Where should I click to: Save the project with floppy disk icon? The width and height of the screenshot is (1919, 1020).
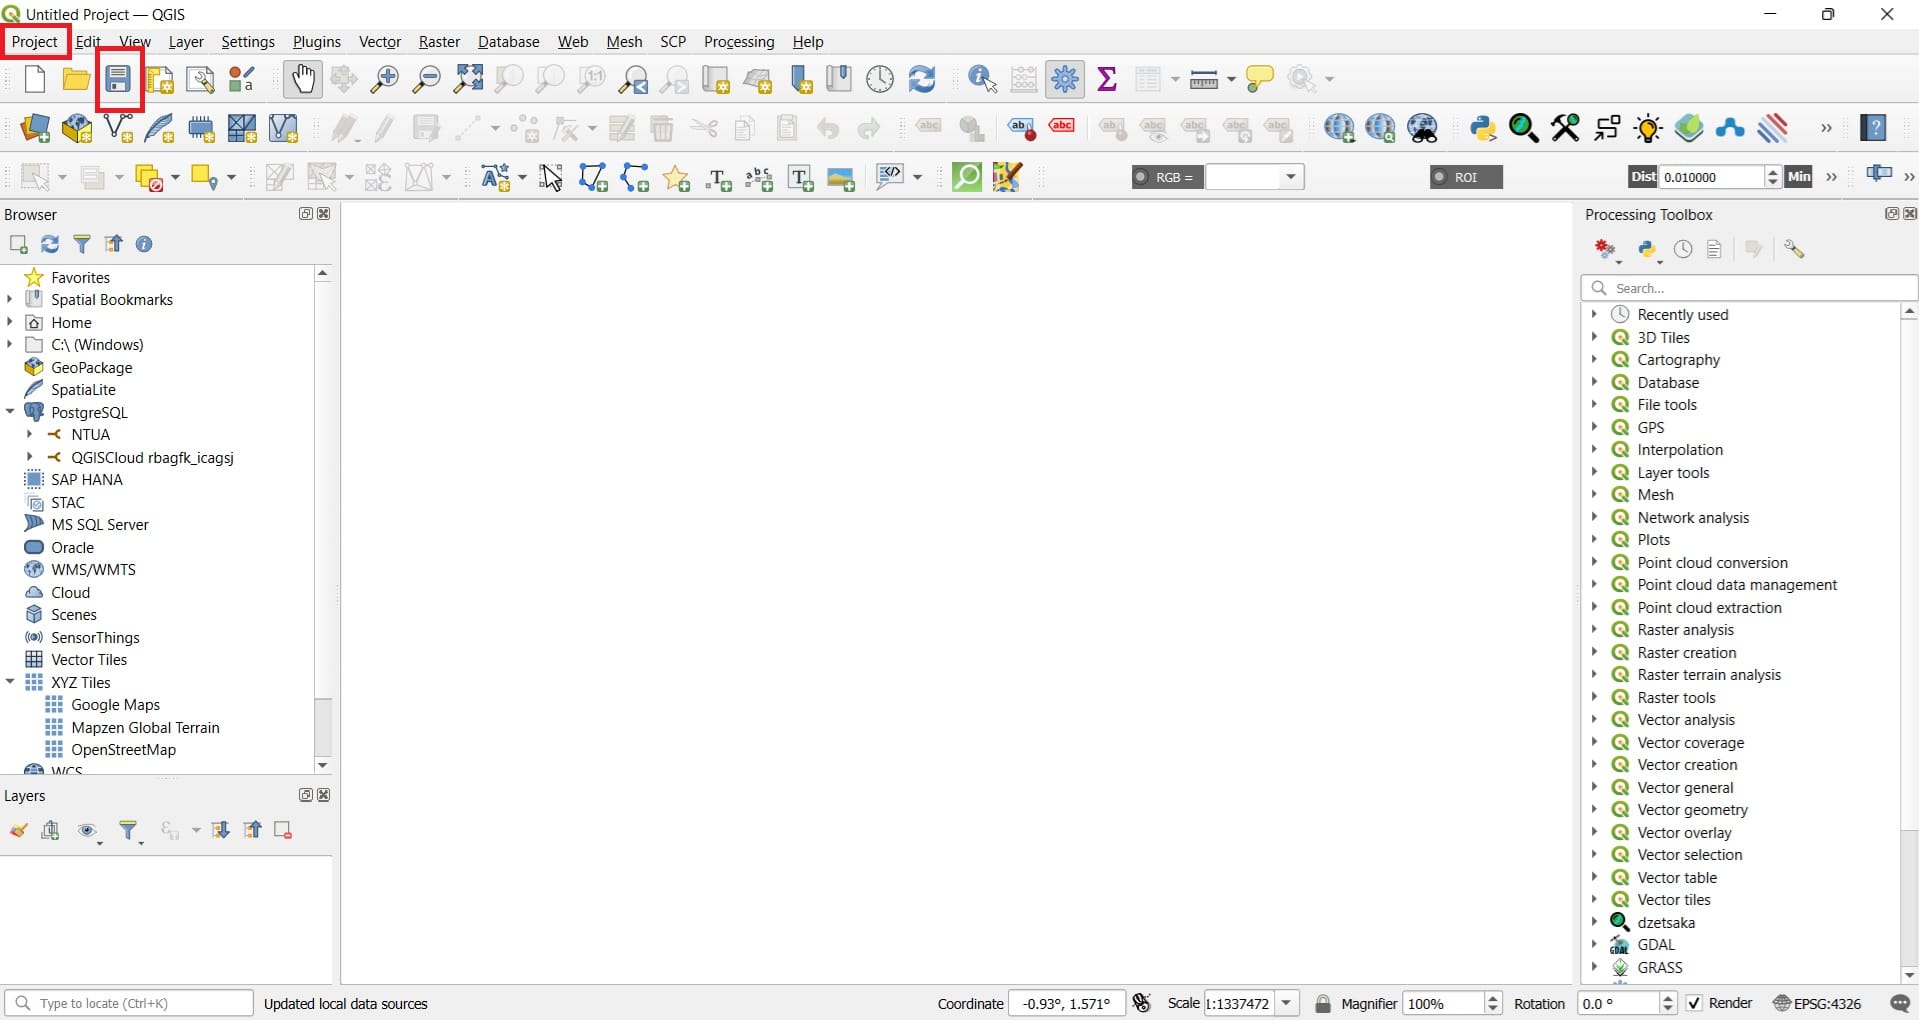pos(118,79)
